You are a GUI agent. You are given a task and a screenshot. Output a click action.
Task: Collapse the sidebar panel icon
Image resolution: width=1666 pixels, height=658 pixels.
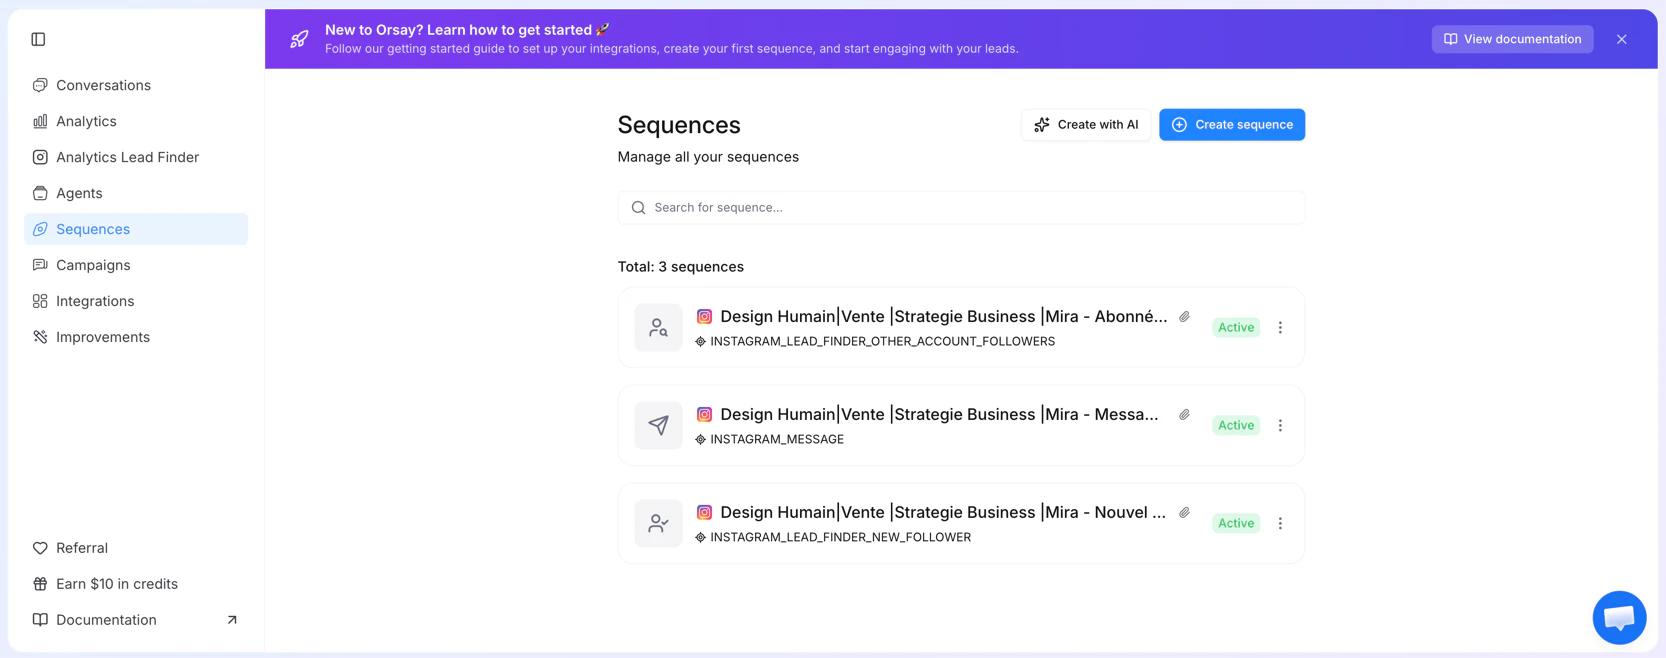coord(38,39)
